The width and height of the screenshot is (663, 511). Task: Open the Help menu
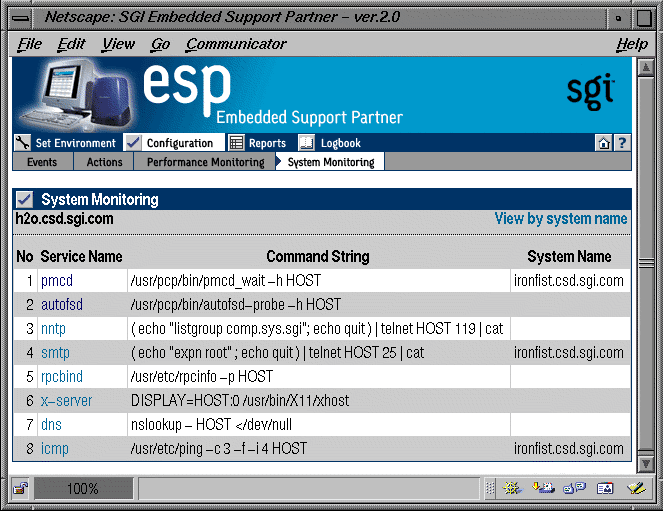click(x=632, y=44)
